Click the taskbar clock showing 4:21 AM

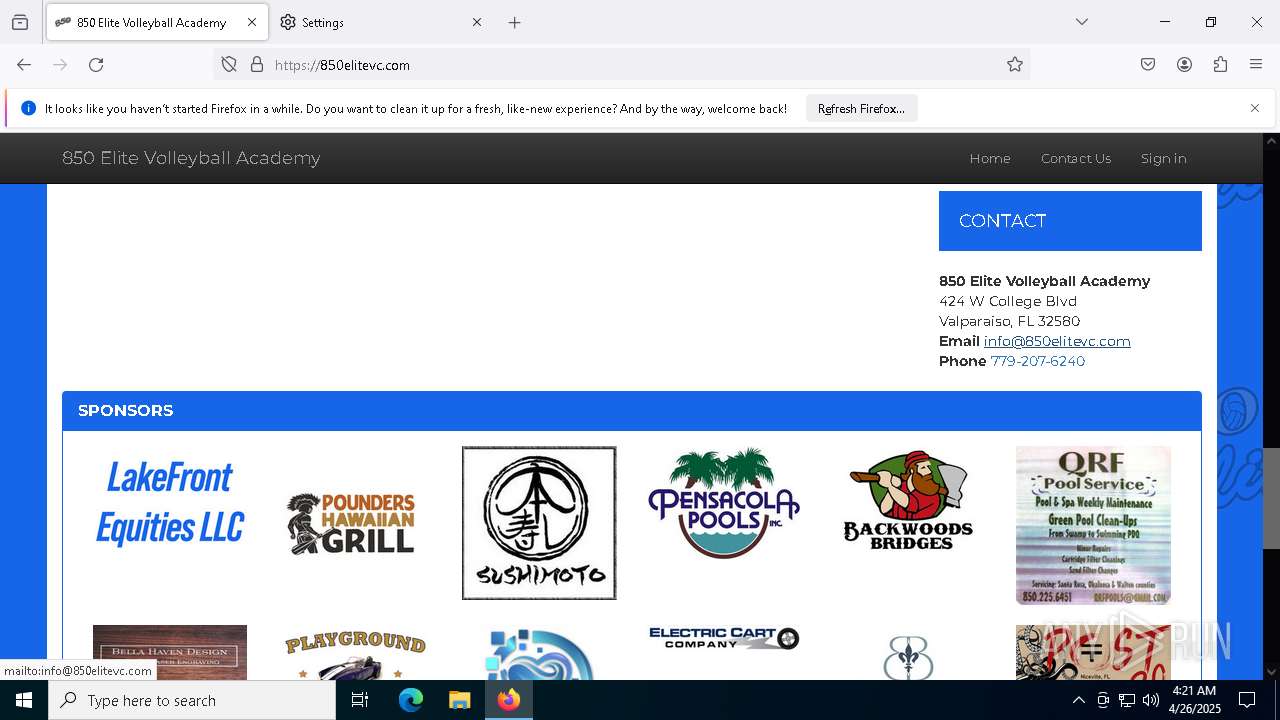(x=1195, y=700)
